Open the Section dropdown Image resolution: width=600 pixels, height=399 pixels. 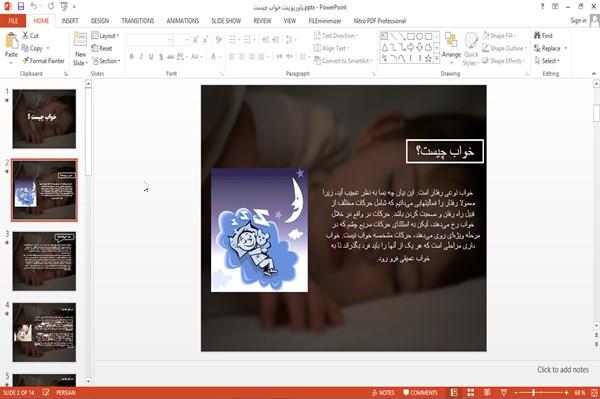(x=106, y=61)
